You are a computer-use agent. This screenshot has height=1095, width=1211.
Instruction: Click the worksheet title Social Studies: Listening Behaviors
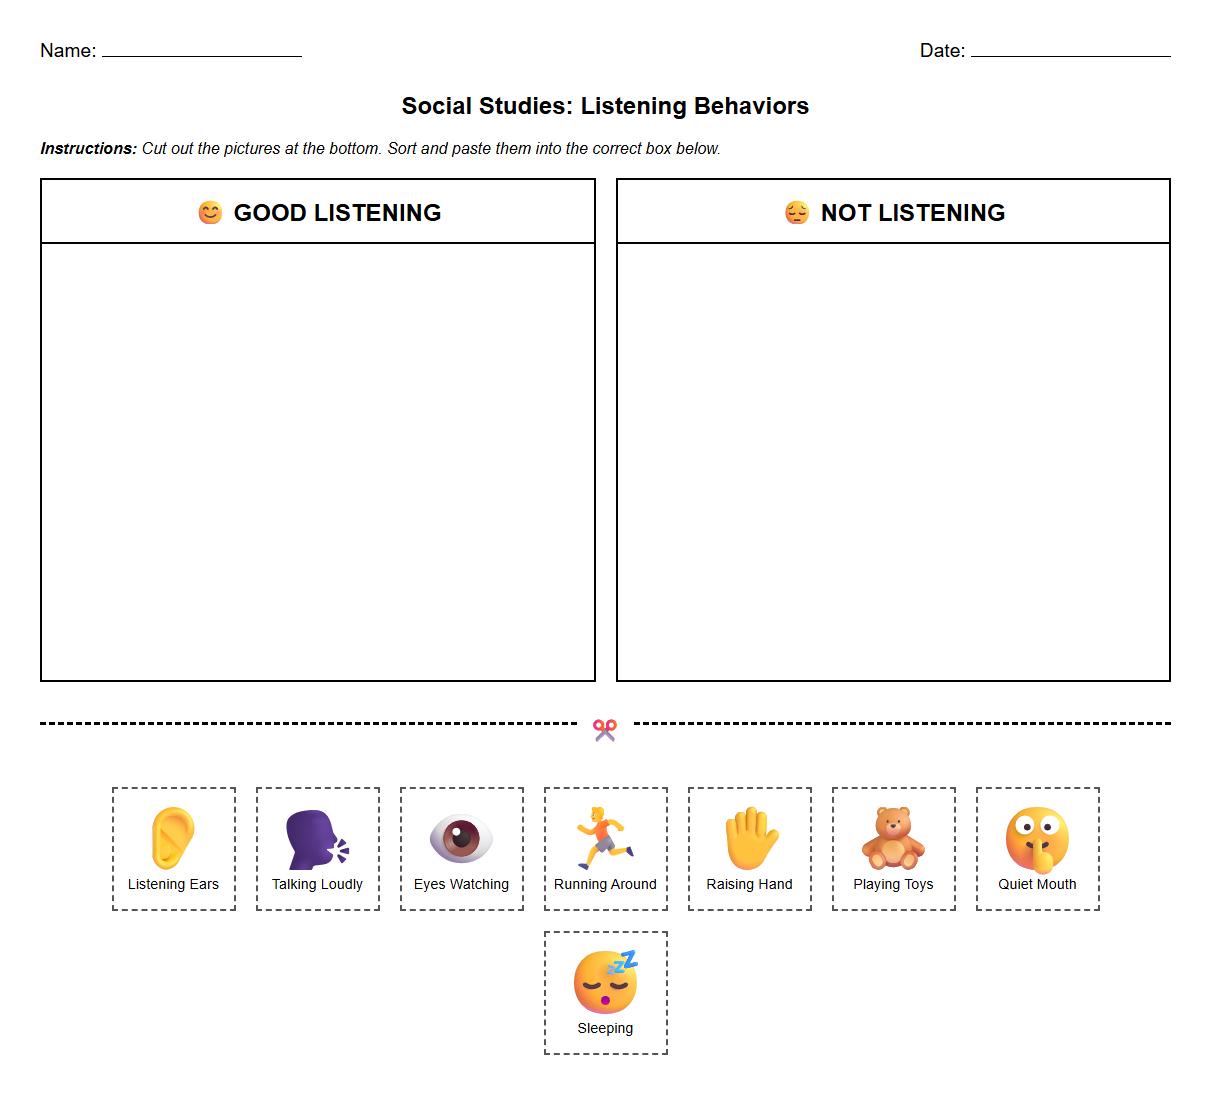click(605, 106)
